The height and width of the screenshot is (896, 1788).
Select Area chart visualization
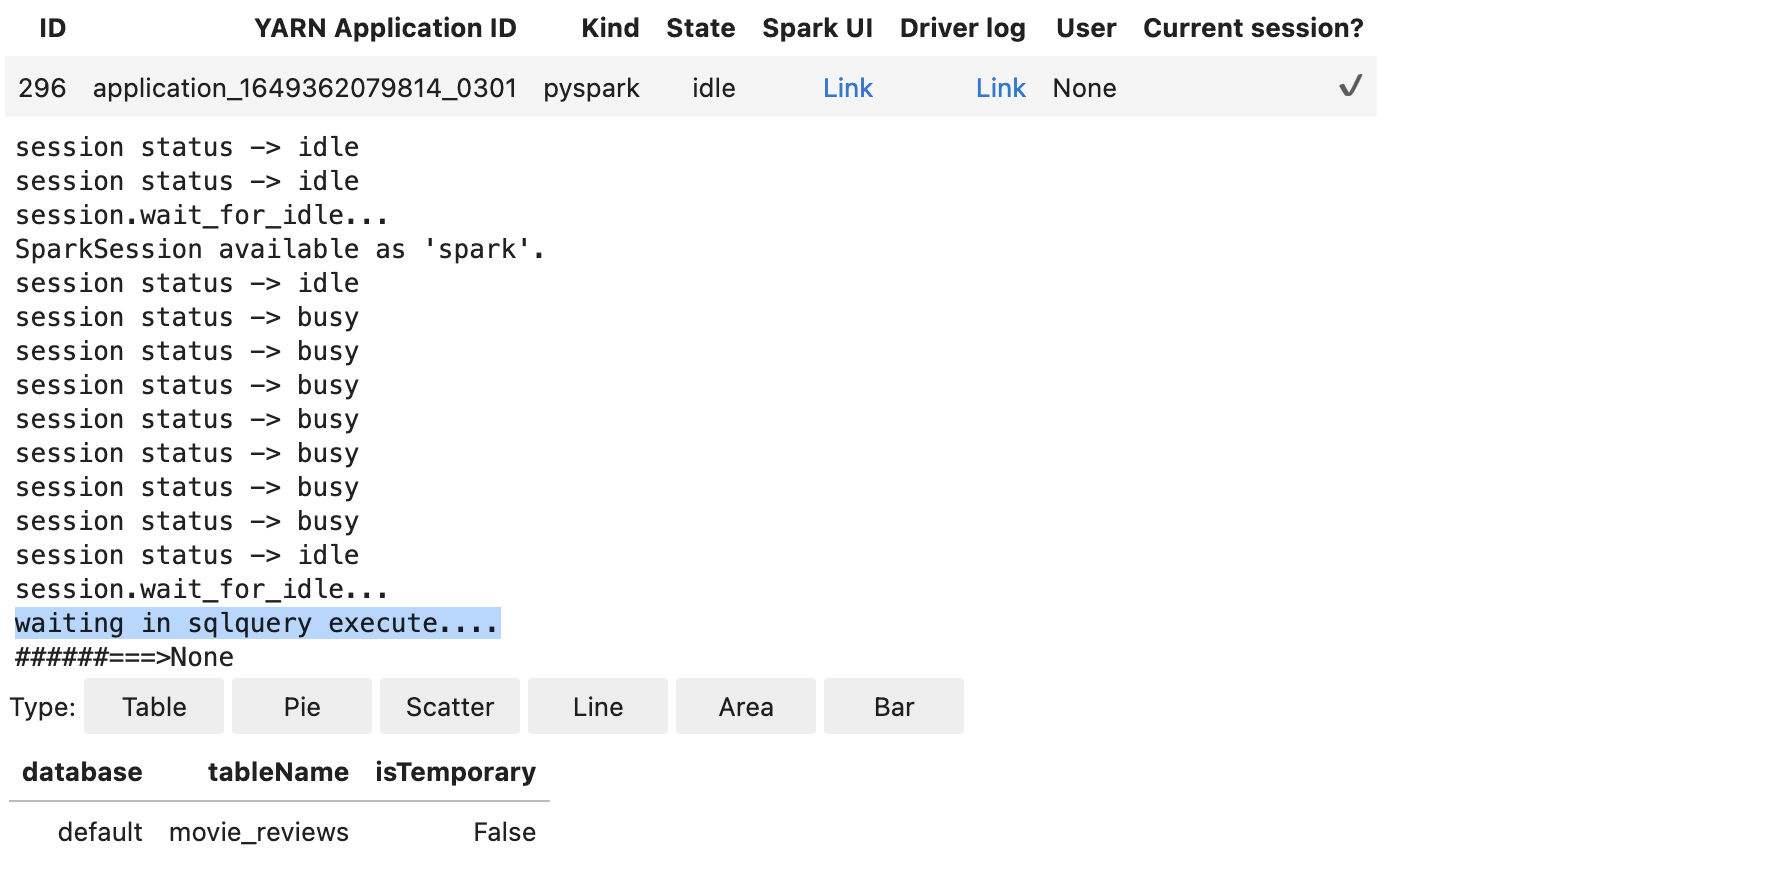[745, 706]
